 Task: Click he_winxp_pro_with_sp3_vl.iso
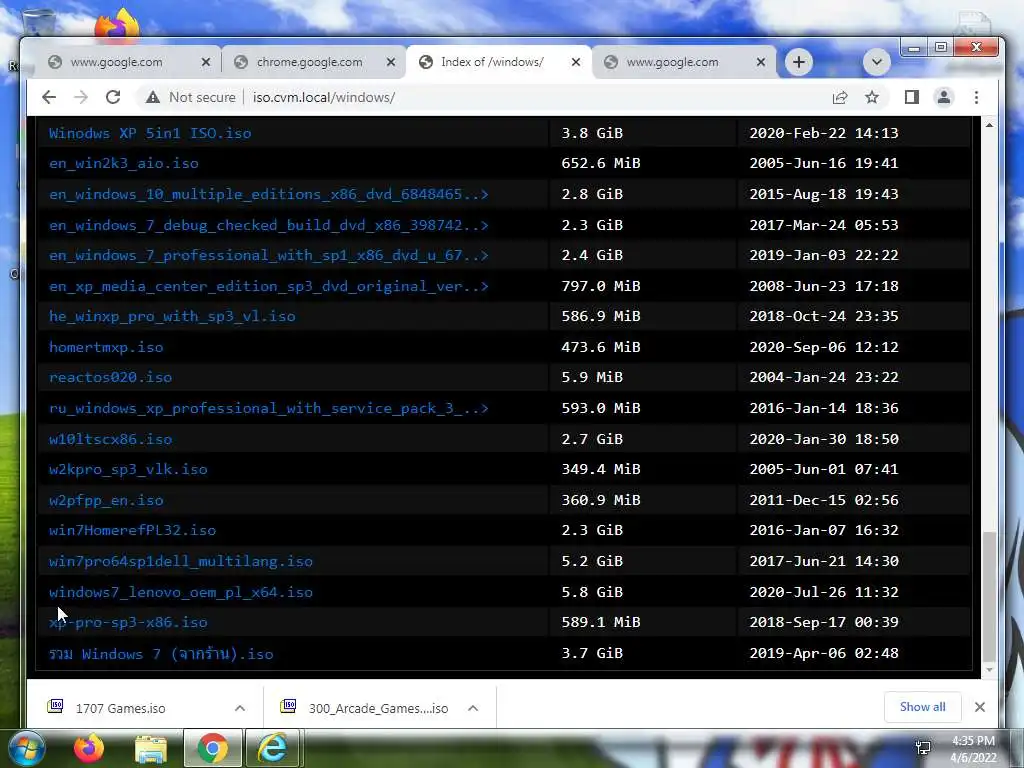[172, 316]
